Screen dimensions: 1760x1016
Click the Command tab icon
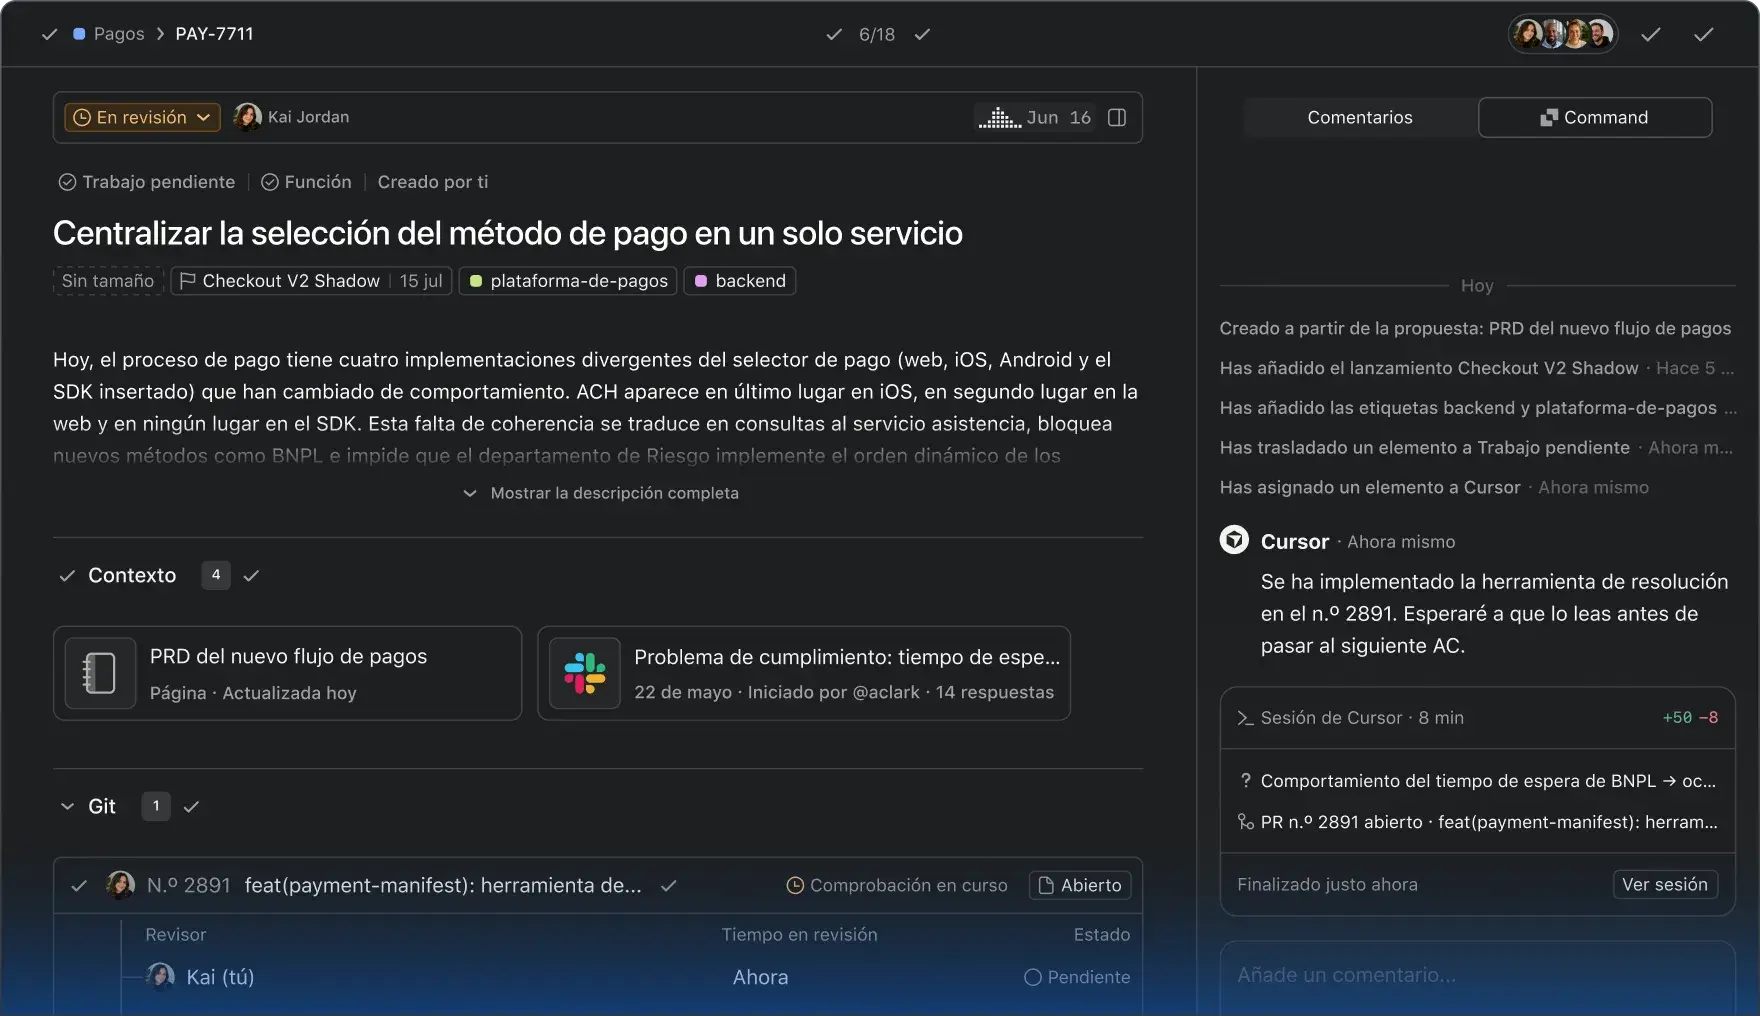tap(1549, 117)
